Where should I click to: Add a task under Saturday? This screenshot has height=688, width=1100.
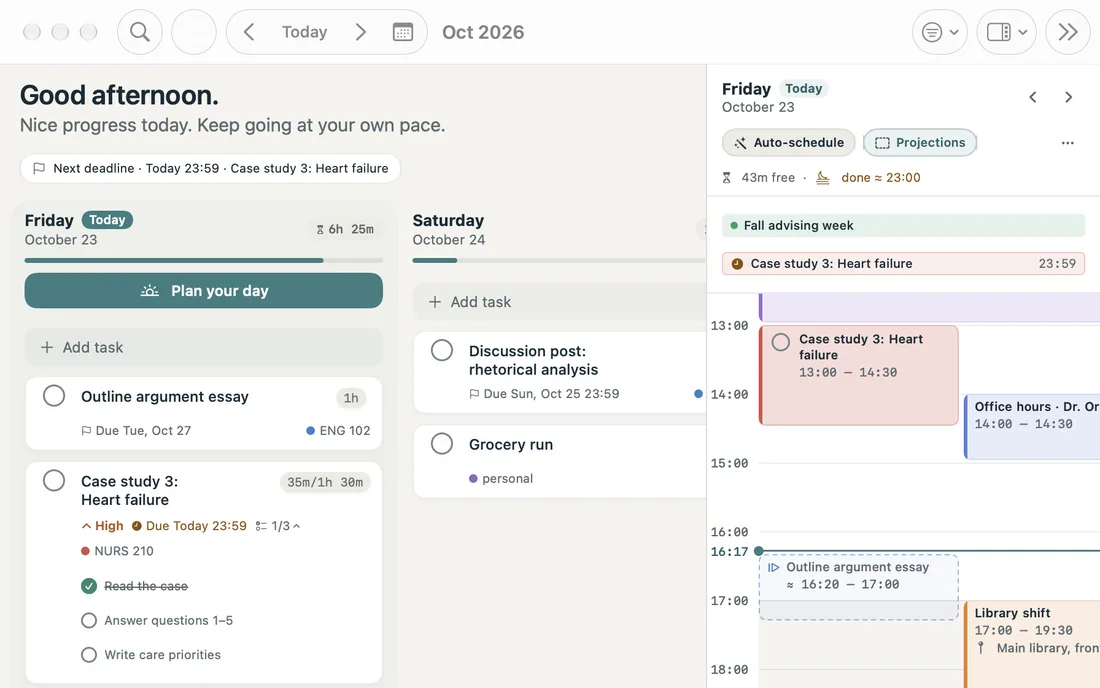pos(559,302)
